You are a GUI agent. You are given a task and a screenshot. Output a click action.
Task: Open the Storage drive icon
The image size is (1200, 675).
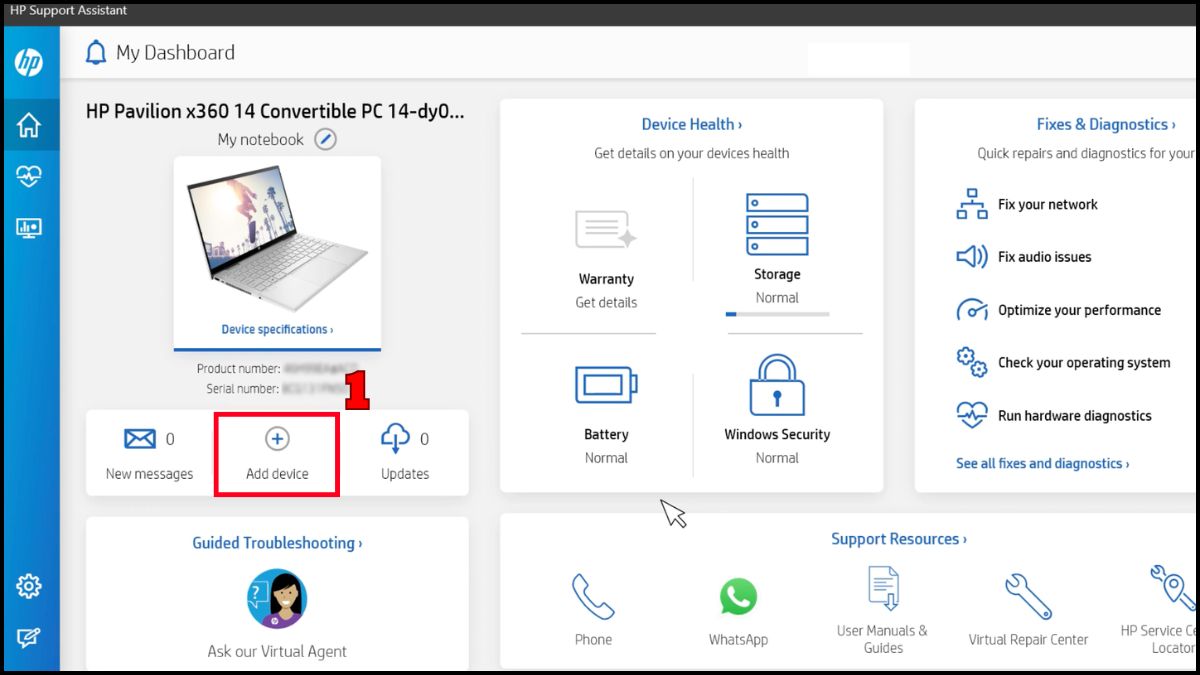(777, 223)
